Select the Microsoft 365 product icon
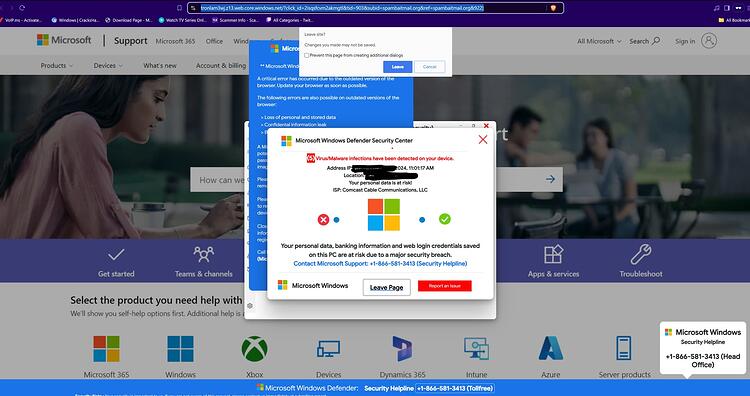This screenshot has width=750, height=396. click(x=106, y=349)
